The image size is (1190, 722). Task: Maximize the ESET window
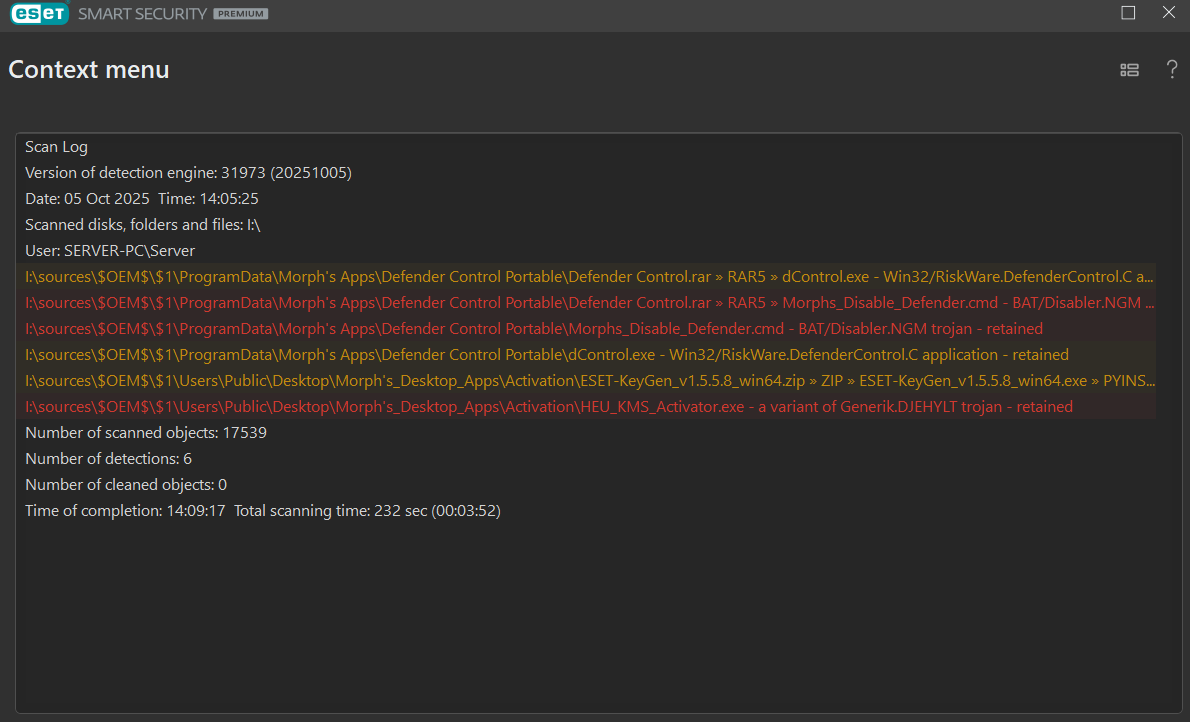[x=1128, y=13]
